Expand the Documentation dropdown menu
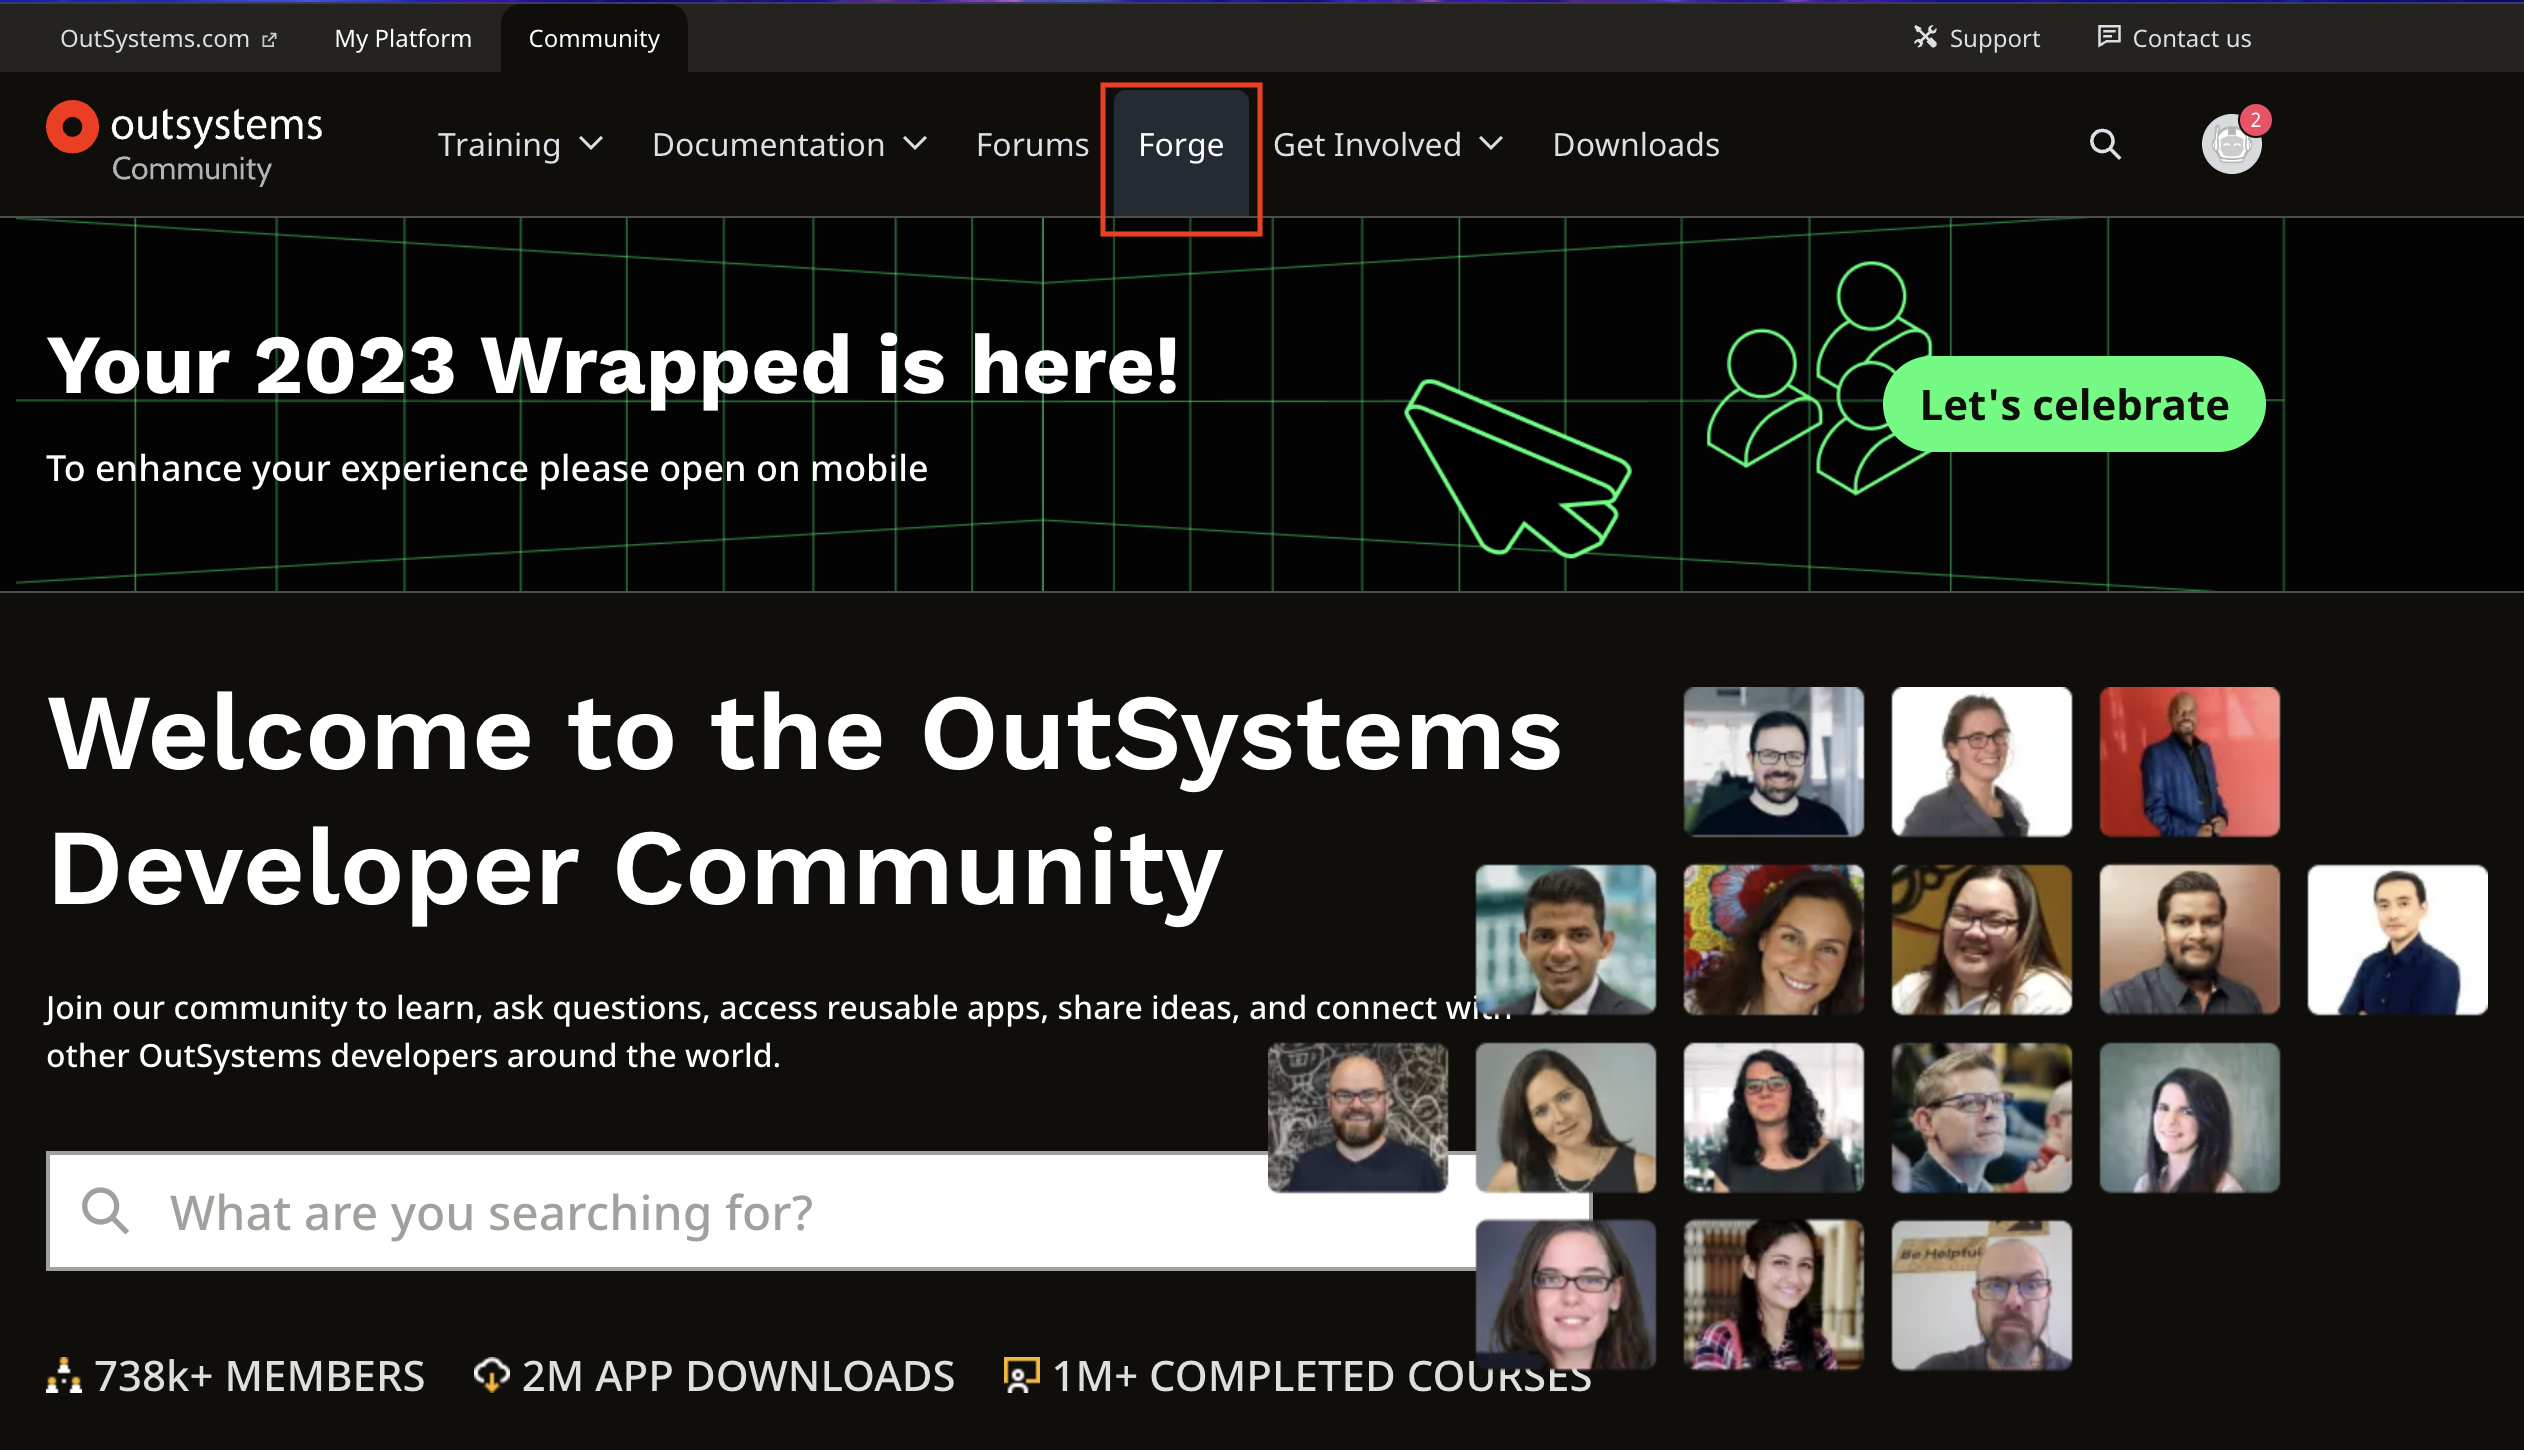 click(x=789, y=145)
